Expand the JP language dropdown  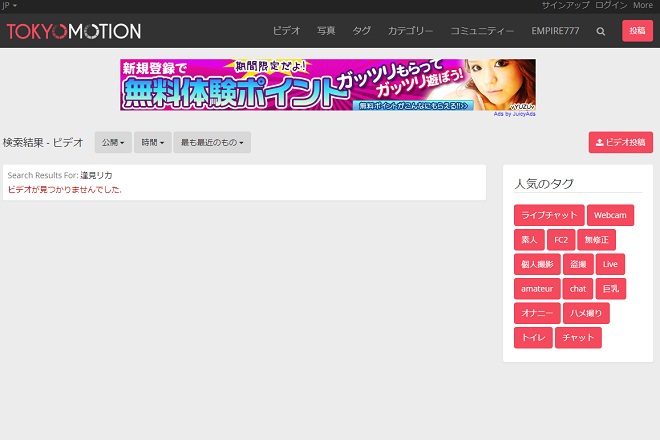pyautogui.click(x=9, y=6)
